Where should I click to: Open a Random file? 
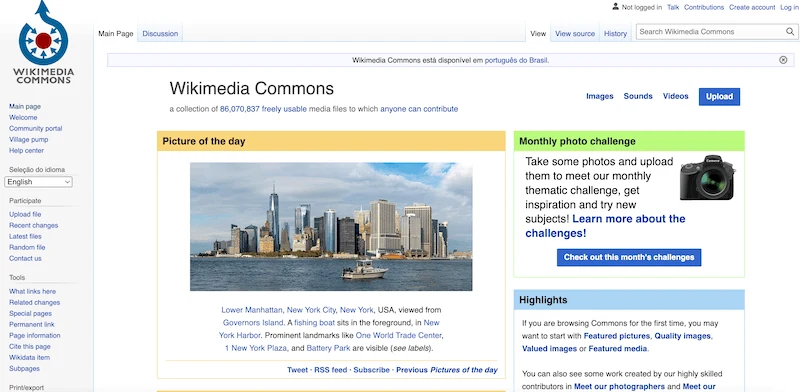(27, 247)
